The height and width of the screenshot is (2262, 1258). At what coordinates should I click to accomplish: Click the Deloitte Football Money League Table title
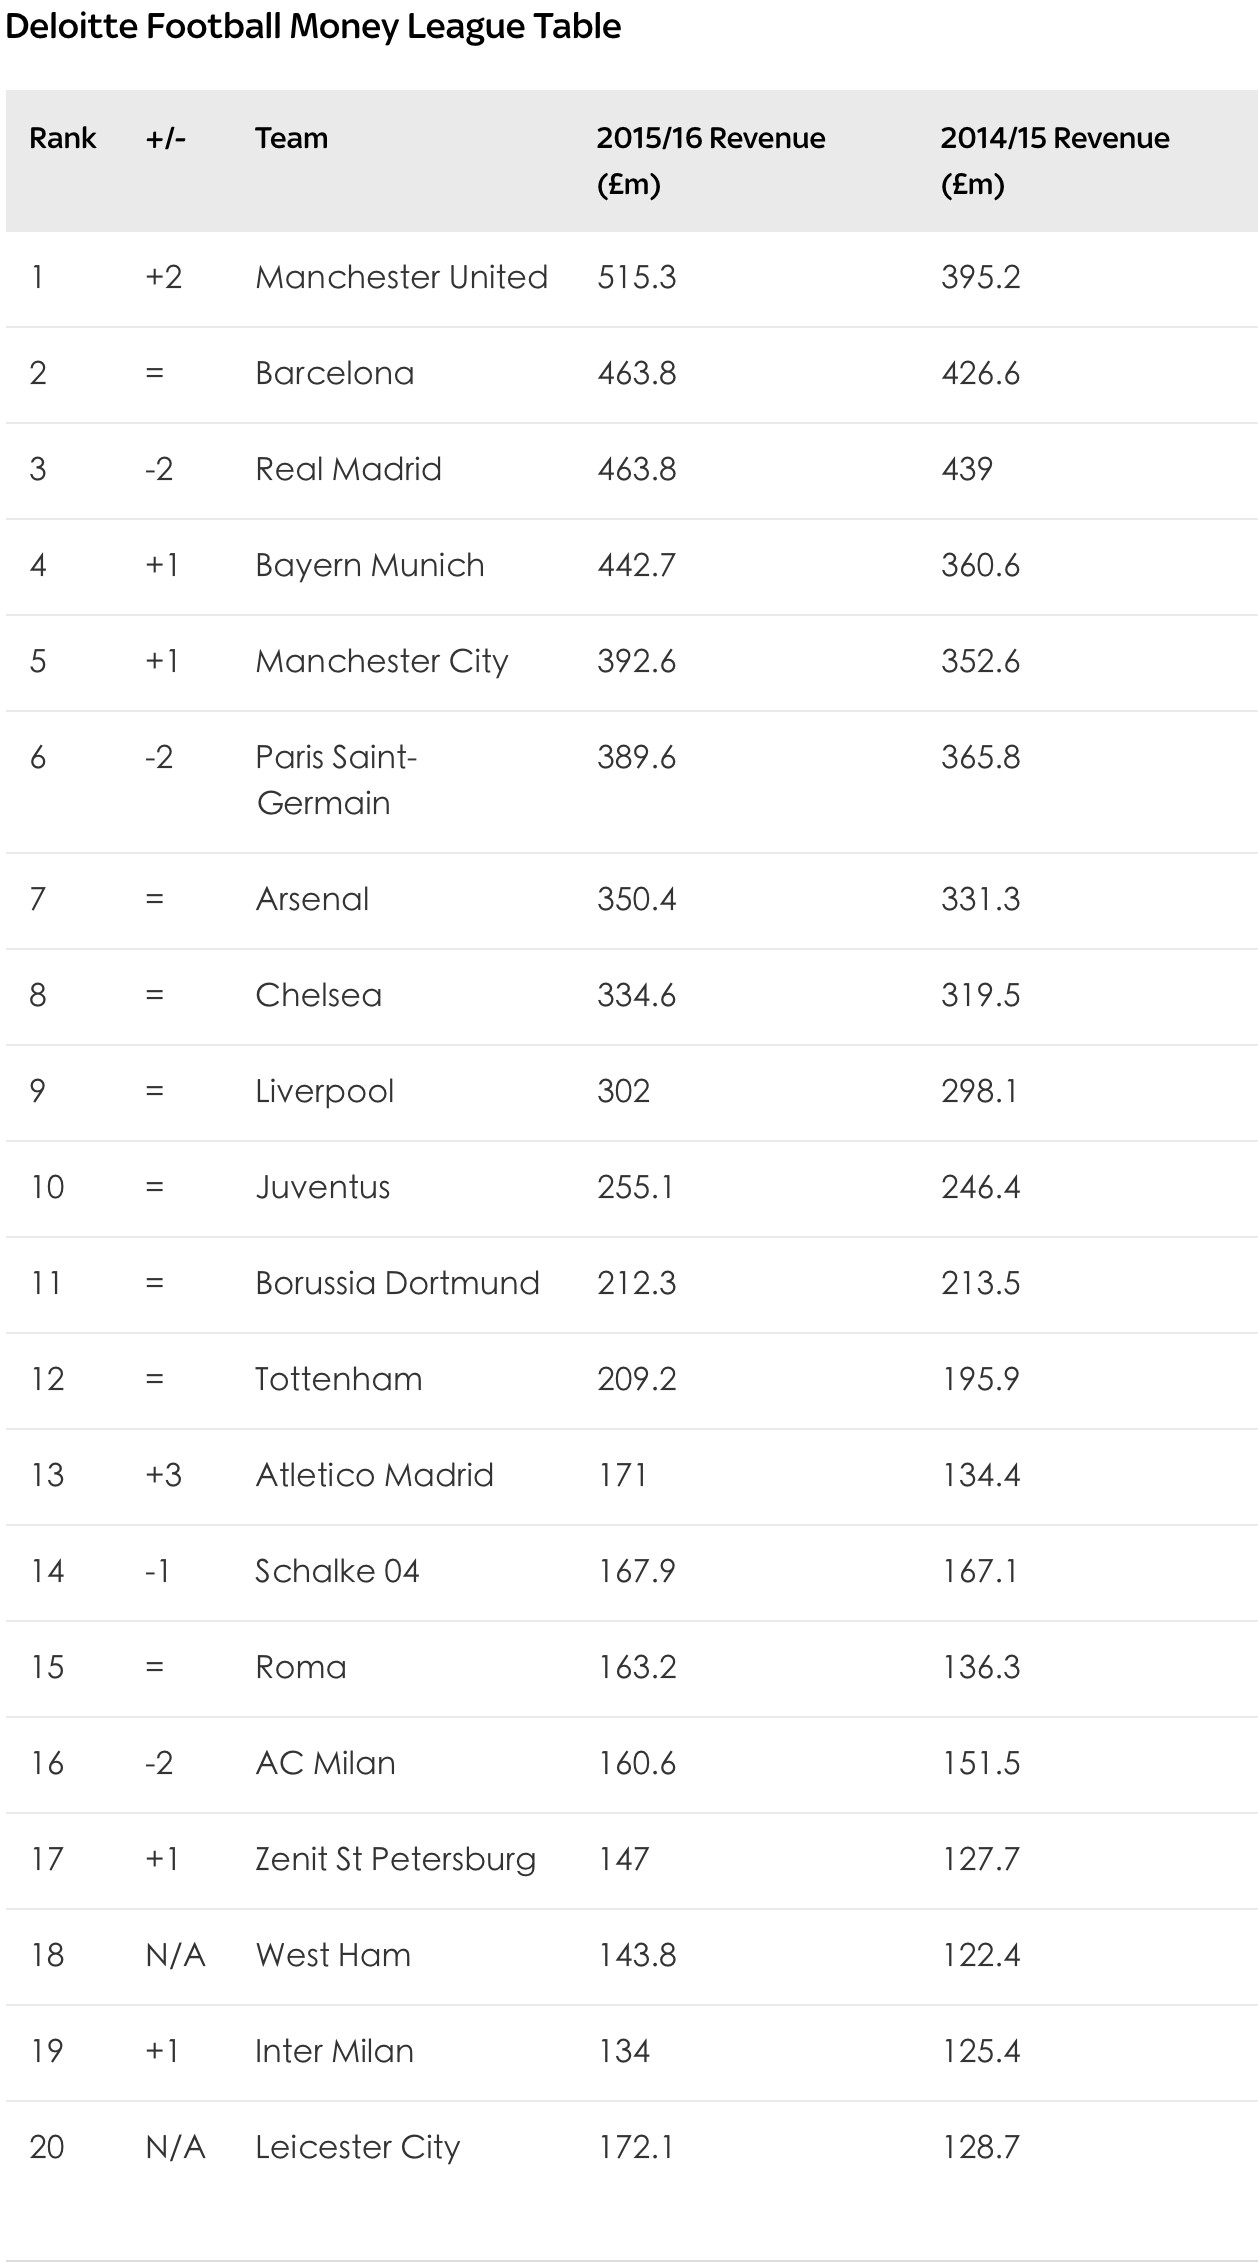point(313,27)
